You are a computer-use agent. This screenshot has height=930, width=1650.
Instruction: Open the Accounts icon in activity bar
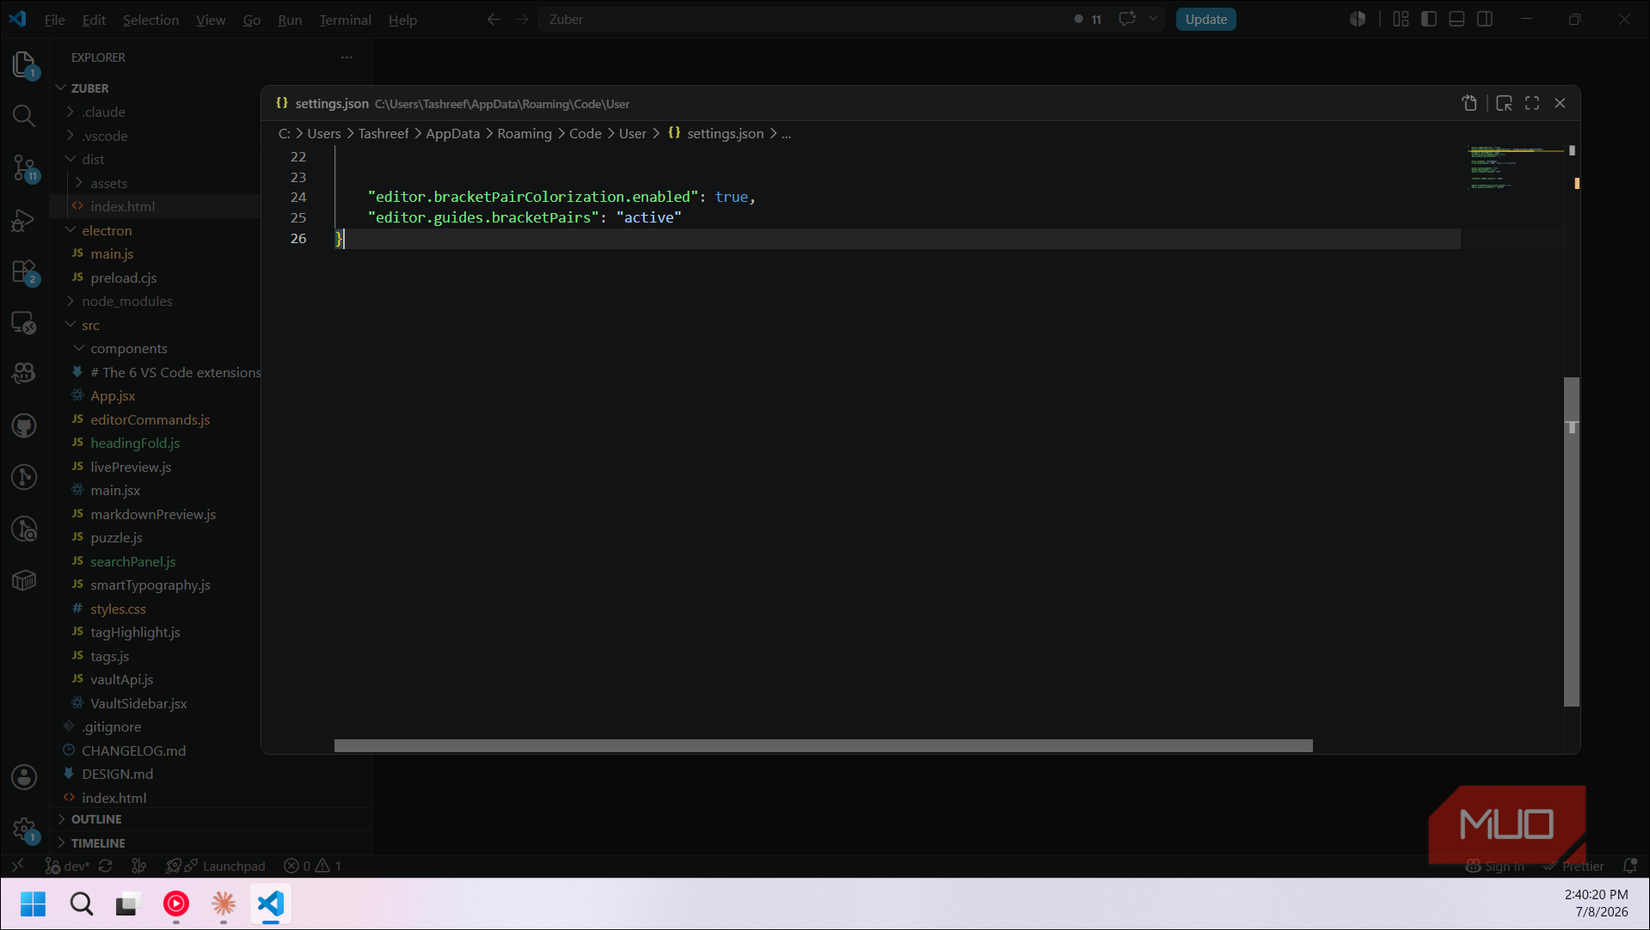(x=24, y=777)
